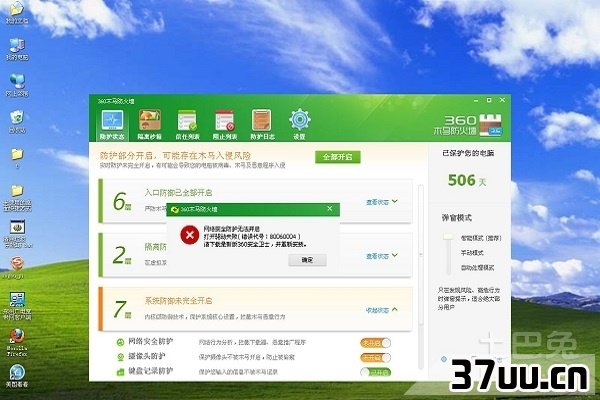The image size is (600, 400).
Task: Click the 7层 layer number
Action: [x=122, y=309]
